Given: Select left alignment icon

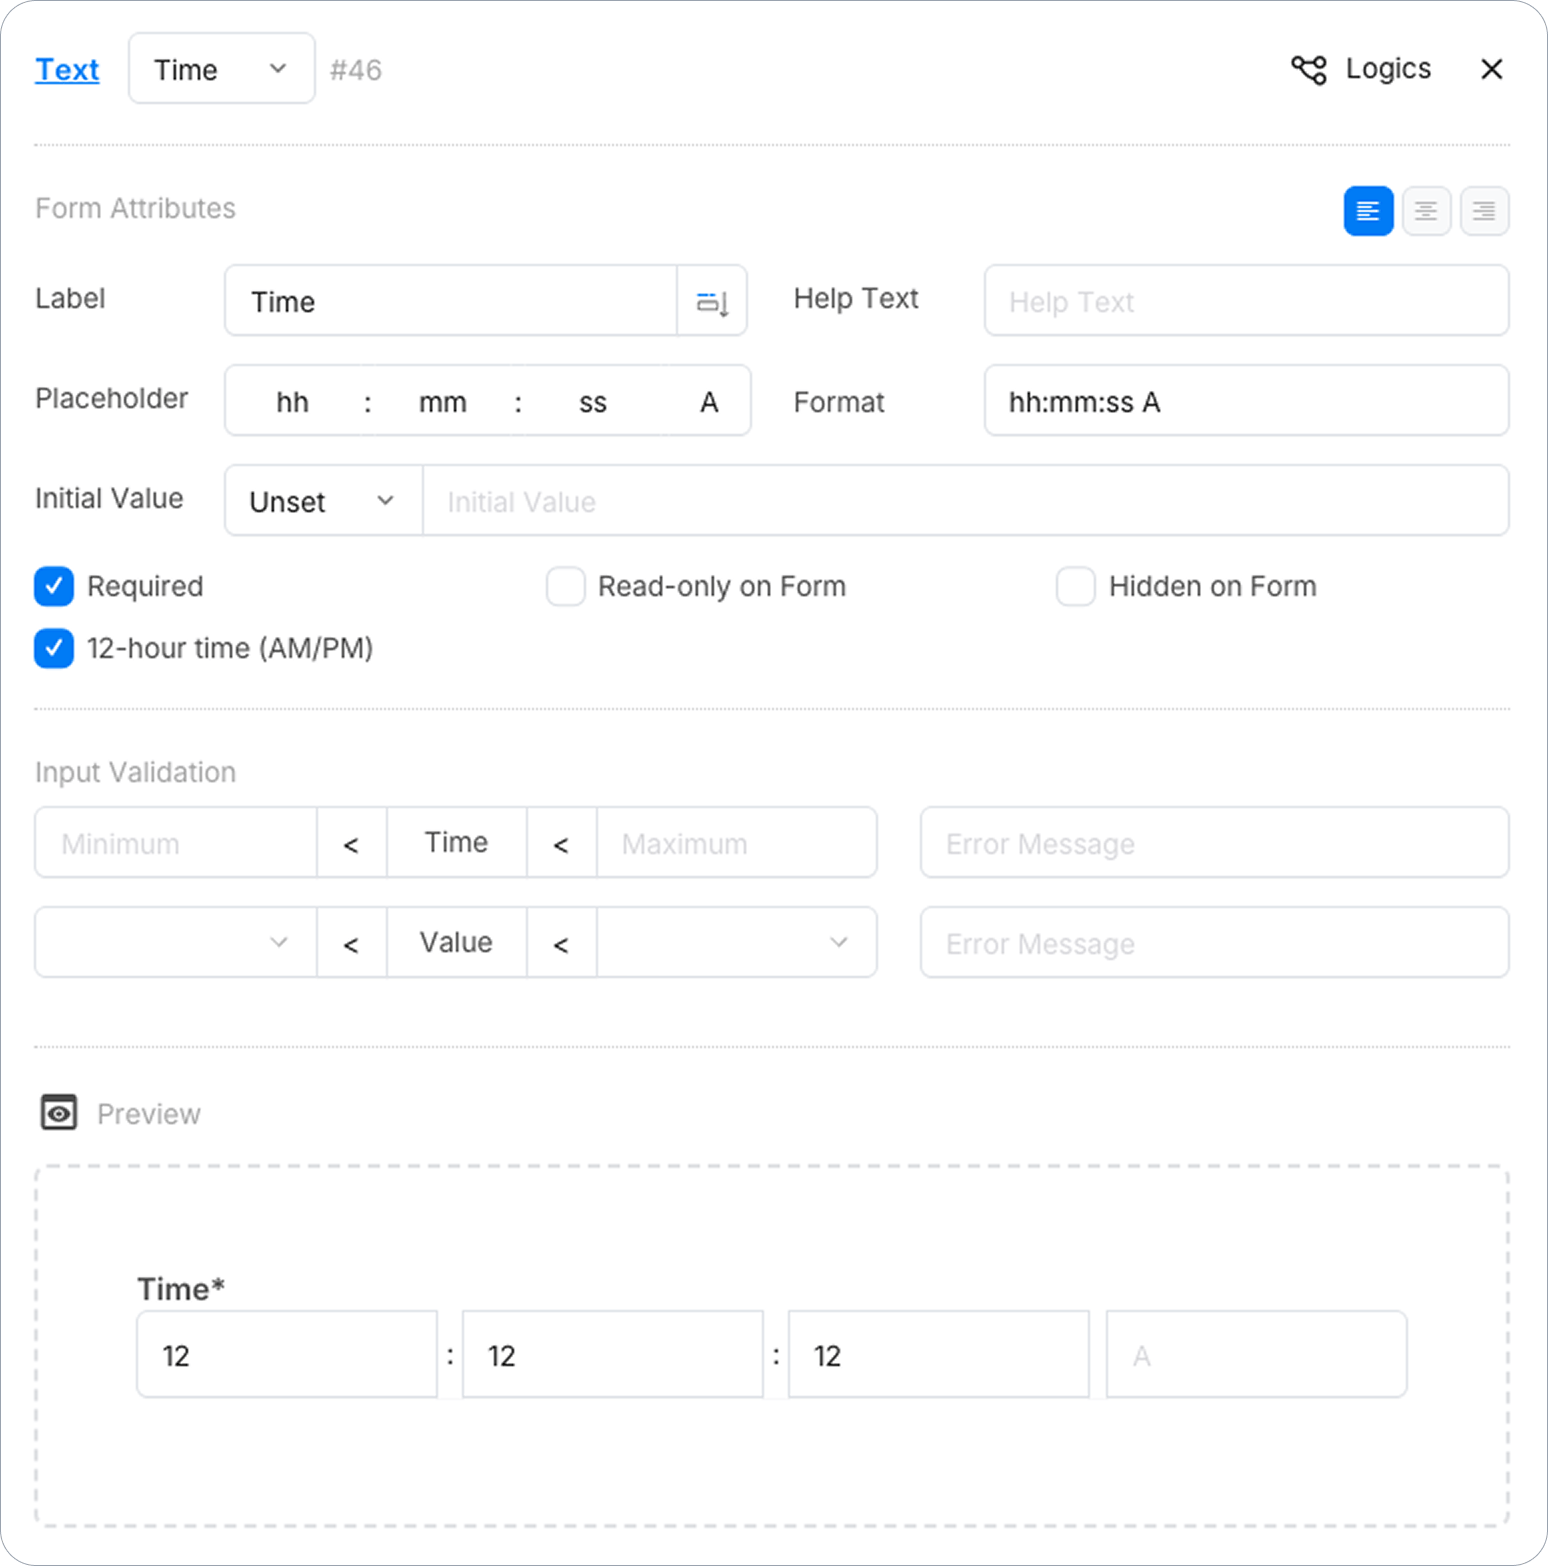Looking at the screenshot, I should 1368,211.
